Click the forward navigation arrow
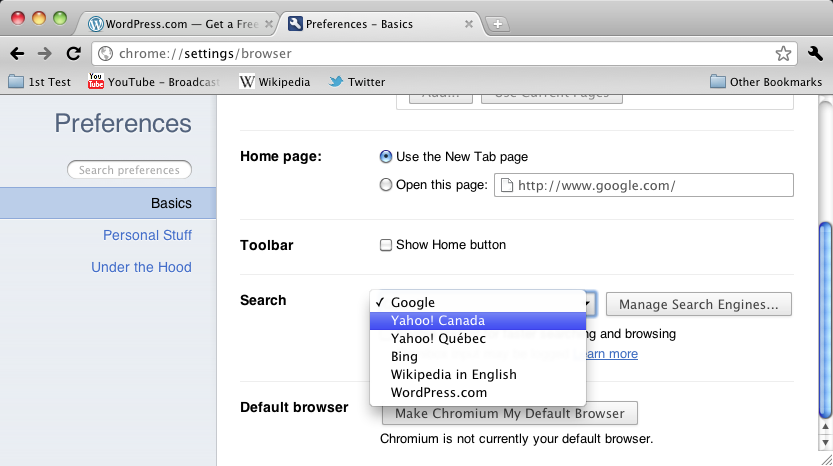 (44, 53)
